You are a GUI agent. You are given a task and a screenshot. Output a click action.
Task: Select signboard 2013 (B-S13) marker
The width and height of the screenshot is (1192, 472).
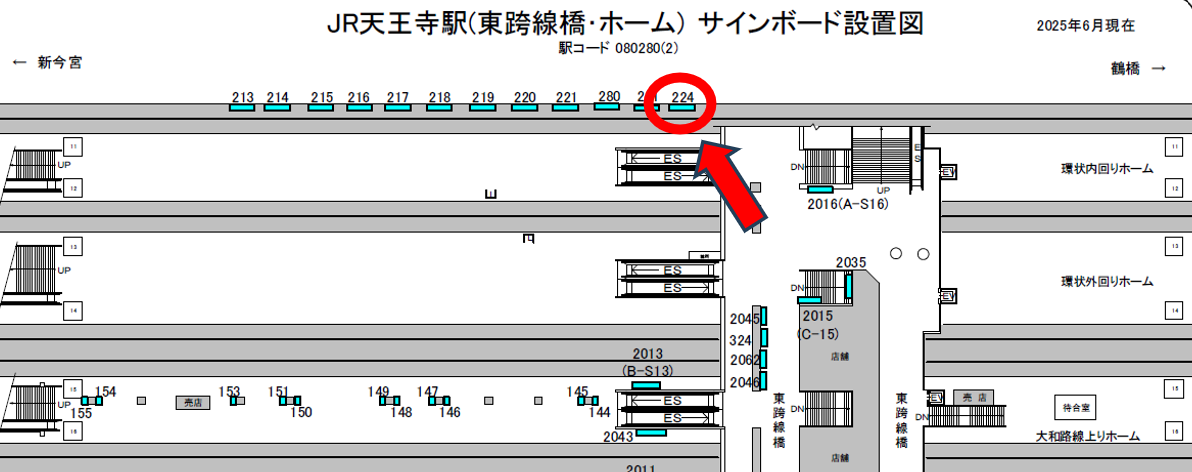tap(647, 385)
